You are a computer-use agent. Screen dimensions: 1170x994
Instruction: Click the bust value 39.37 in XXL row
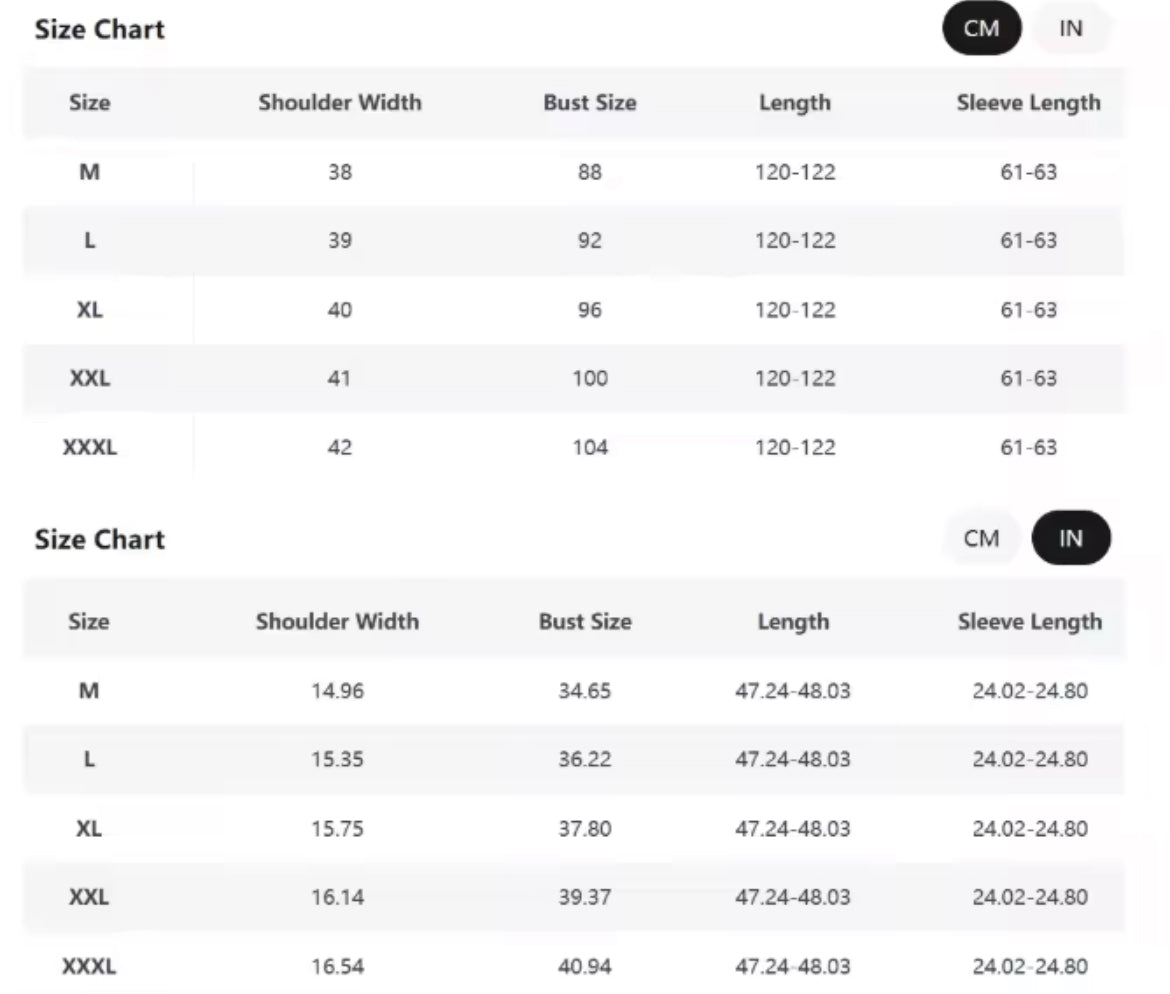(x=585, y=897)
